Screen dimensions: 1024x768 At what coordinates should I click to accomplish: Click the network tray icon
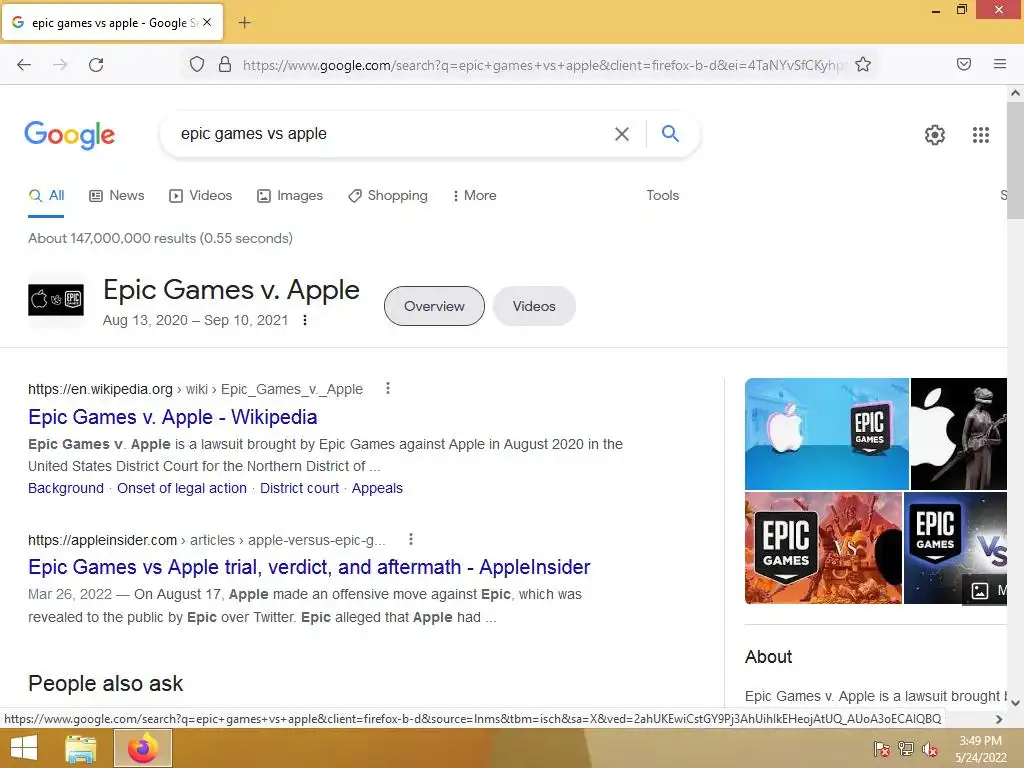click(x=906, y=749)
